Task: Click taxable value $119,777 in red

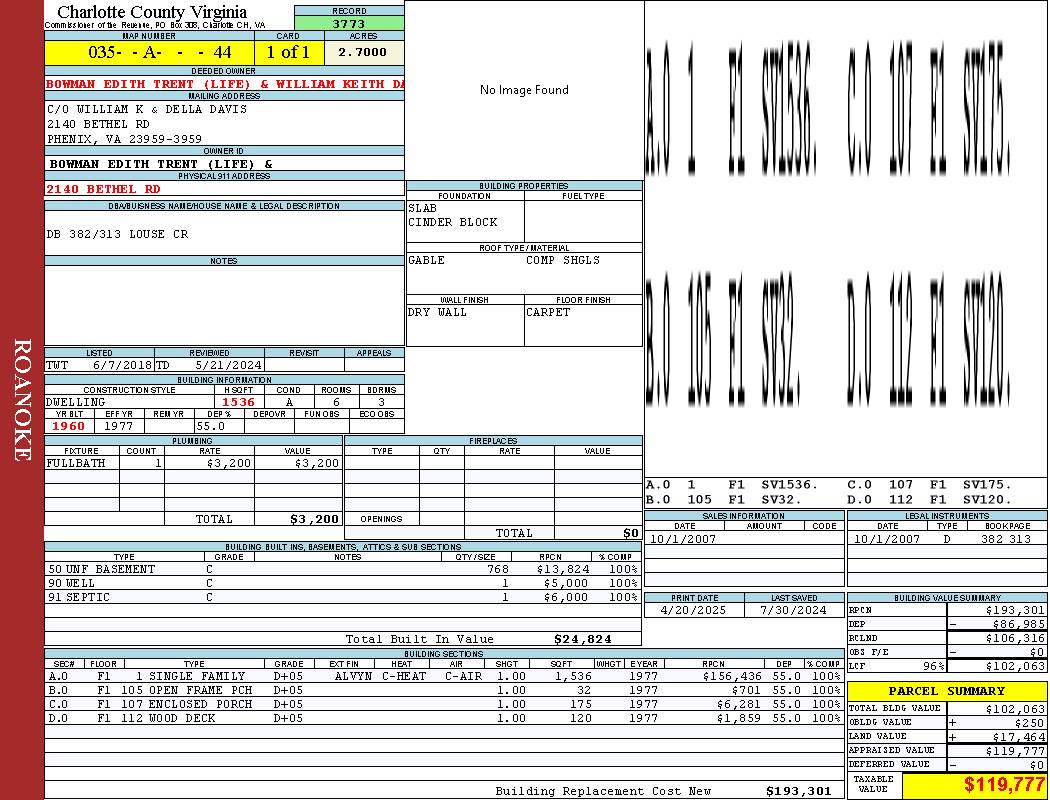Action: (1004, 784)
